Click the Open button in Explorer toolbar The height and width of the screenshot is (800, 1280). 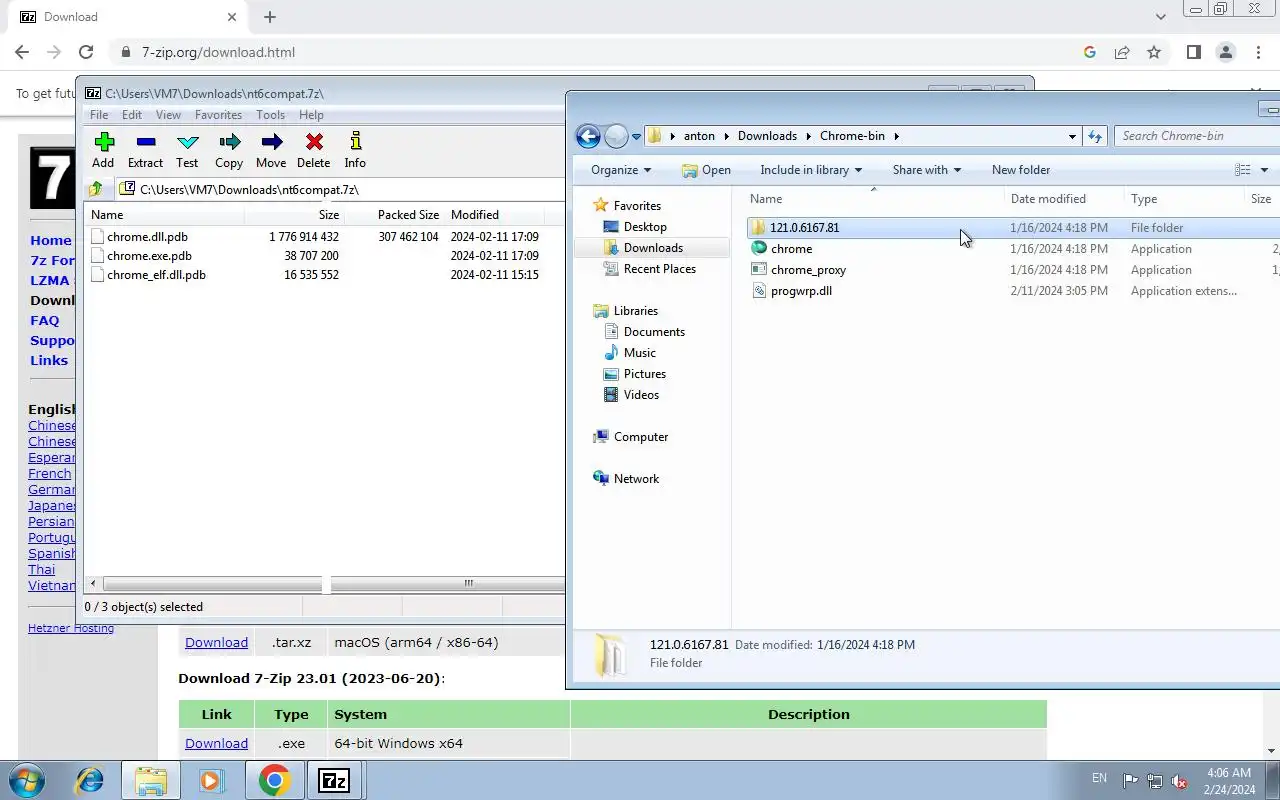coord(707,170)
